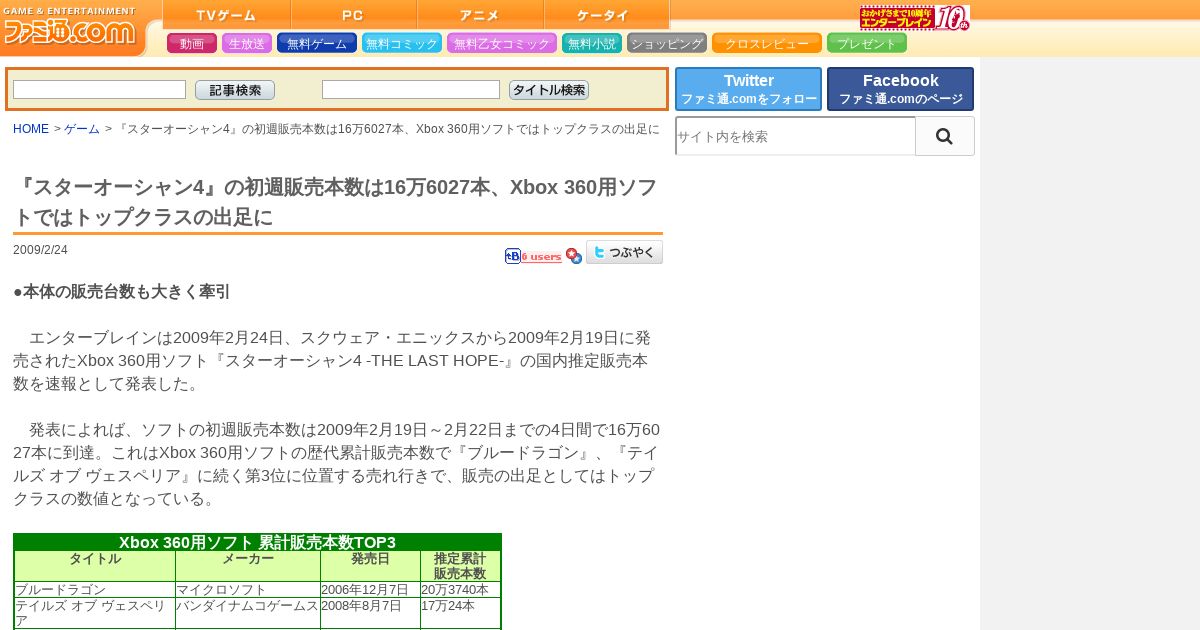Open the Famitsu.com logo home link
This screenshot has width=1200, height=630.
pyautogui.click(x=68, y=29)
